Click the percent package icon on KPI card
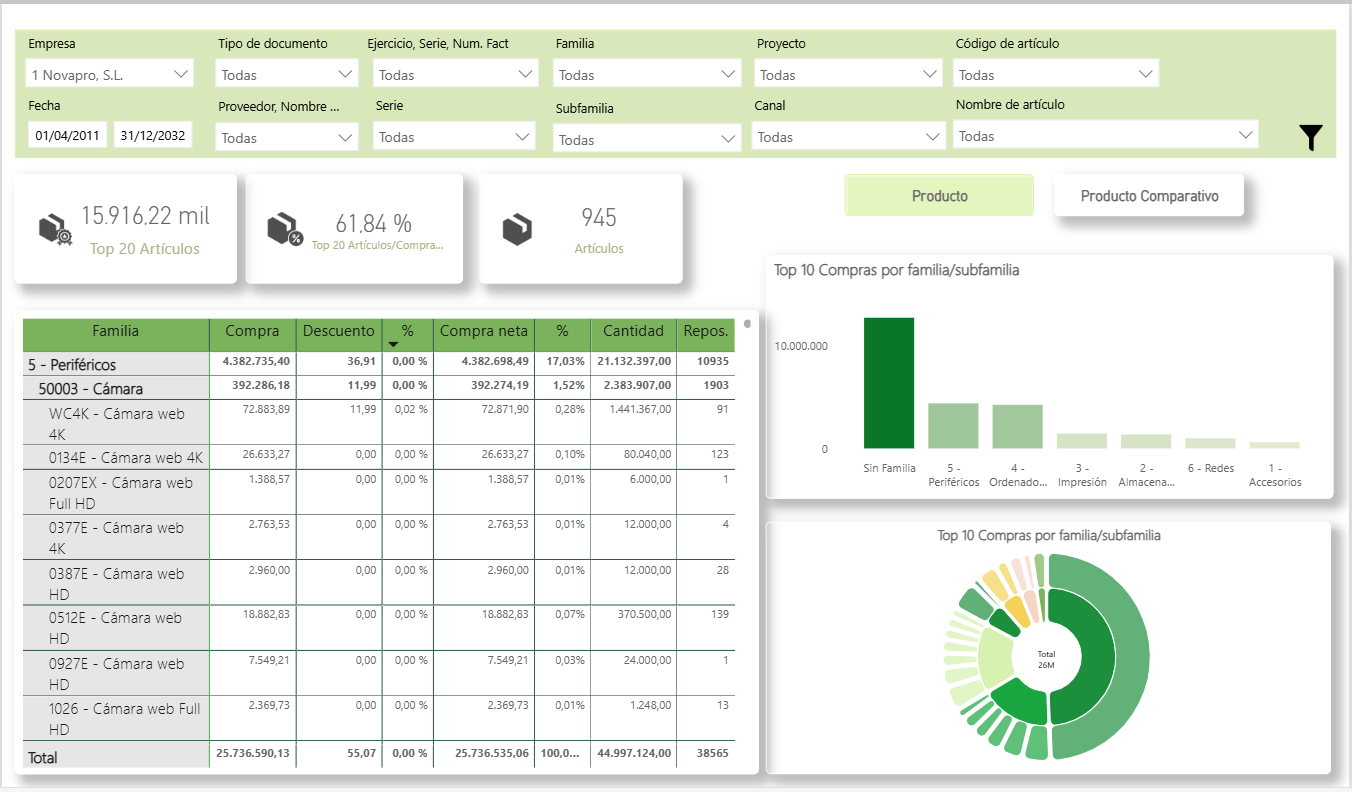Viewport: 1352px width, 792px height. [x=285, y=229]
